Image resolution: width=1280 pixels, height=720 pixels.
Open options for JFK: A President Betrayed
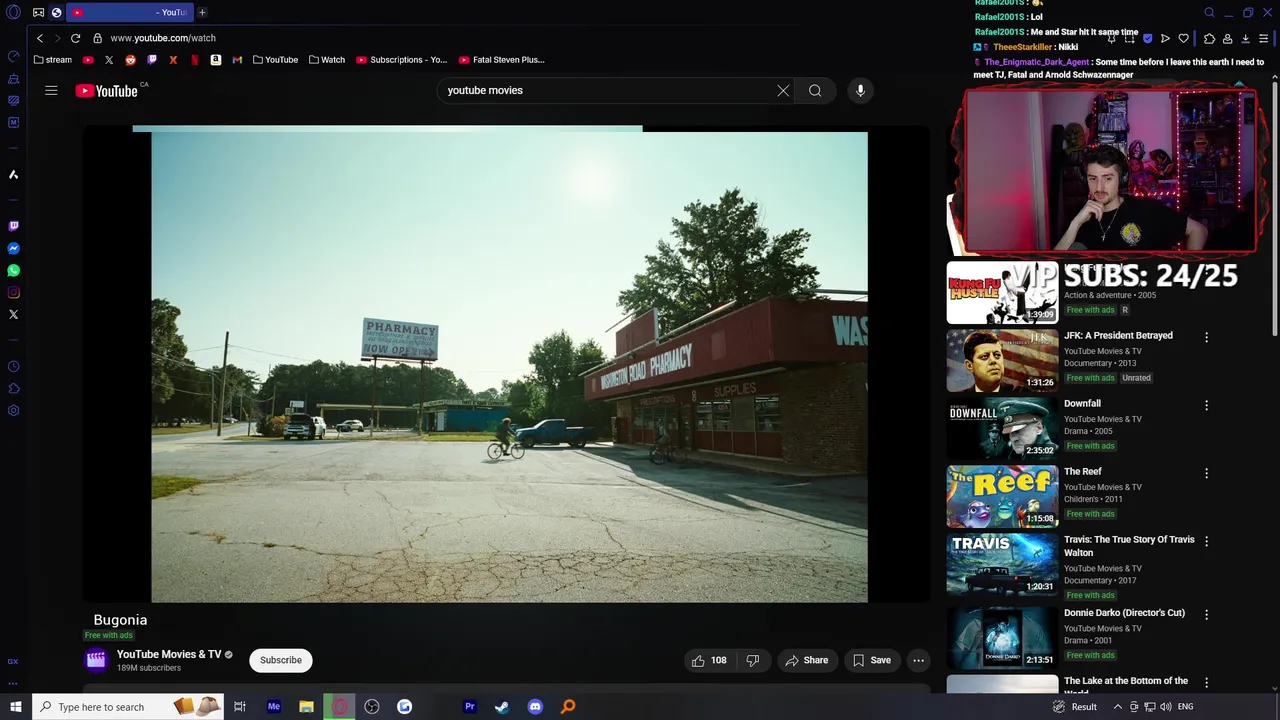[1206, 337]
